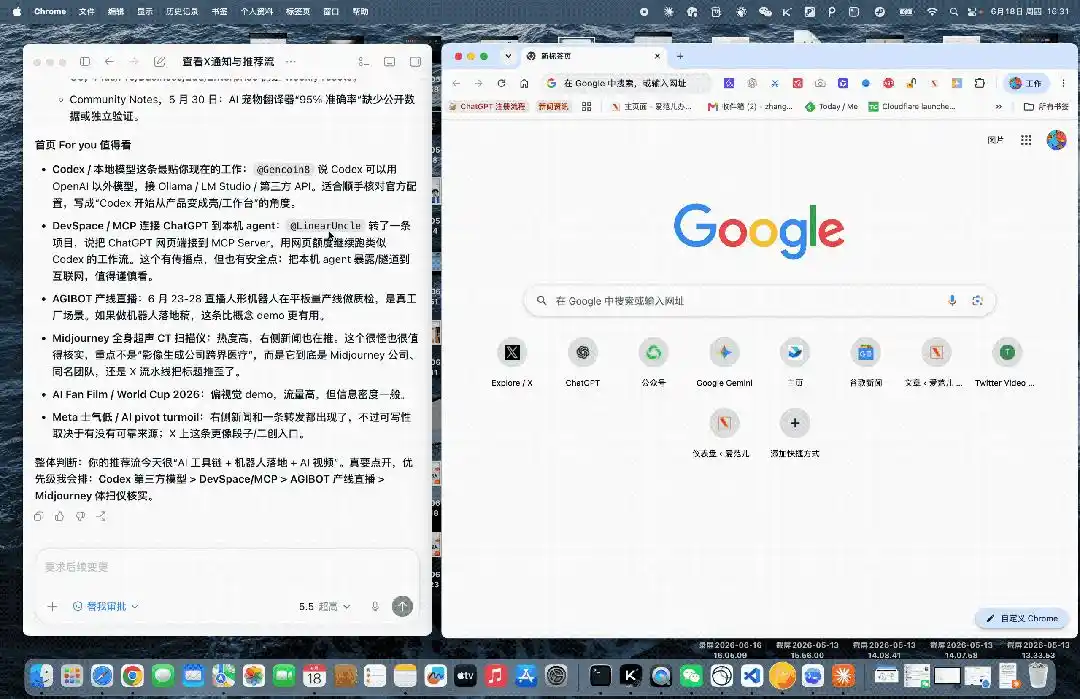This screenshot has width=1080, height=699.
Task: Open the @LinearUncle mention
Action: pos(325,226)
